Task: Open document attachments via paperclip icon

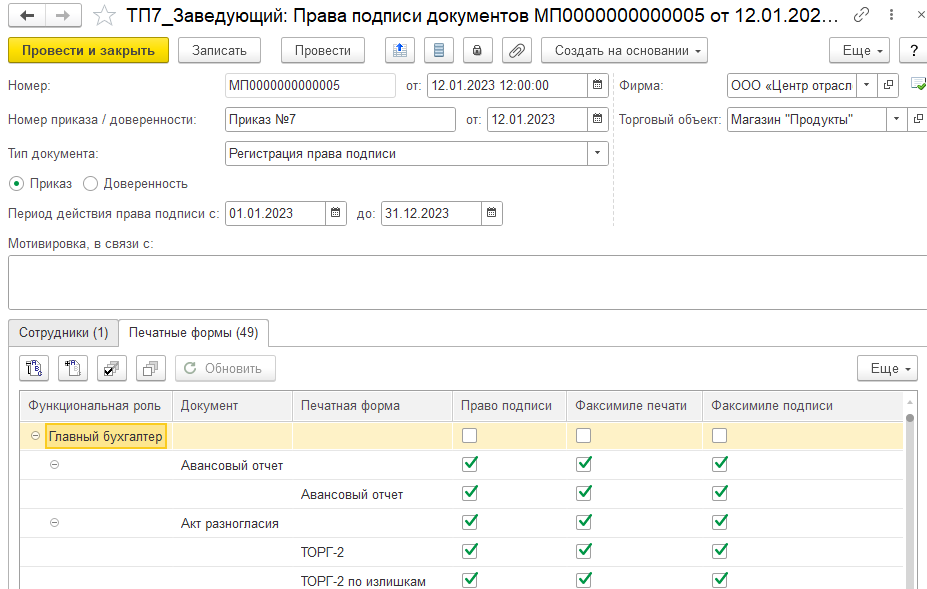Action: pyautogui.click(x=516, y=50)
